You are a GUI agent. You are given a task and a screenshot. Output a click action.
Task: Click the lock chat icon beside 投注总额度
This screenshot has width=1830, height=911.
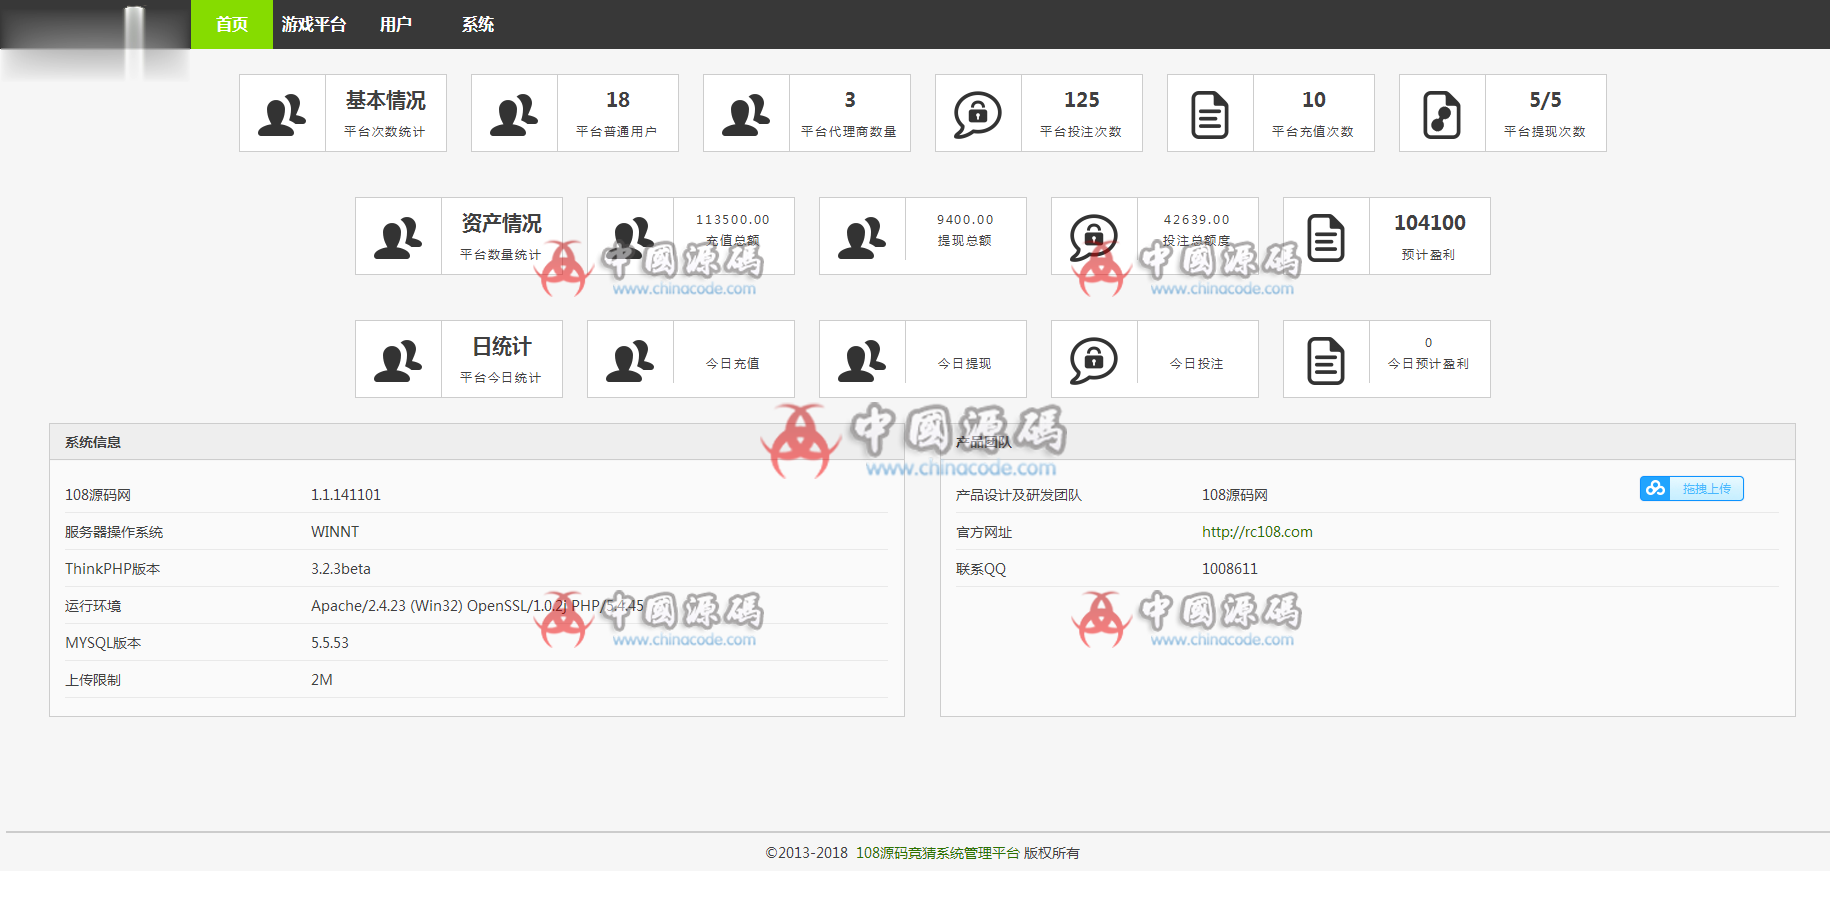pos(1094,237)
